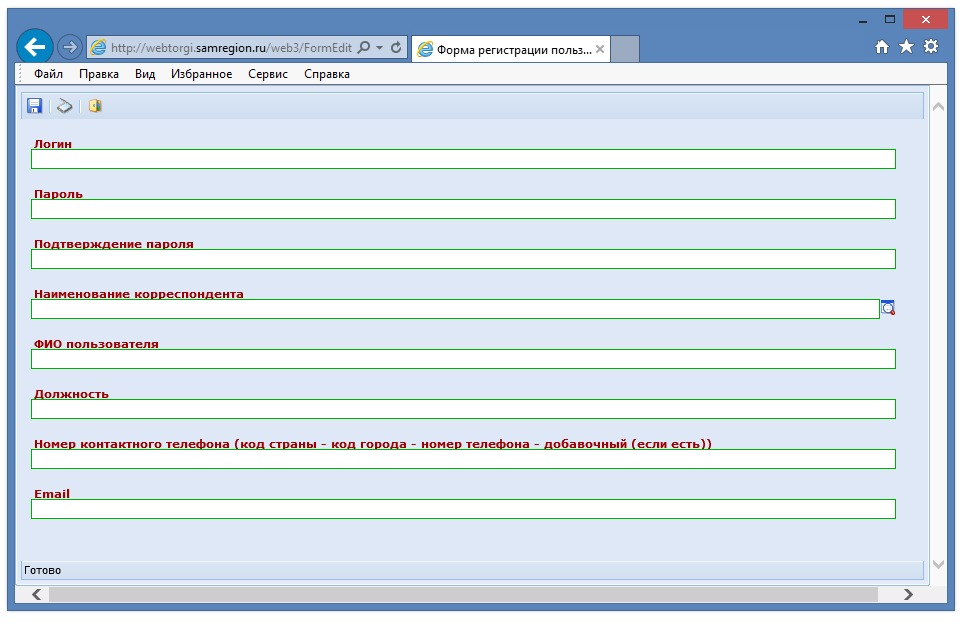The width and height of the screenshot is (973, 629).
Task: Open the Избранное menu
Action: pos(201,74)
